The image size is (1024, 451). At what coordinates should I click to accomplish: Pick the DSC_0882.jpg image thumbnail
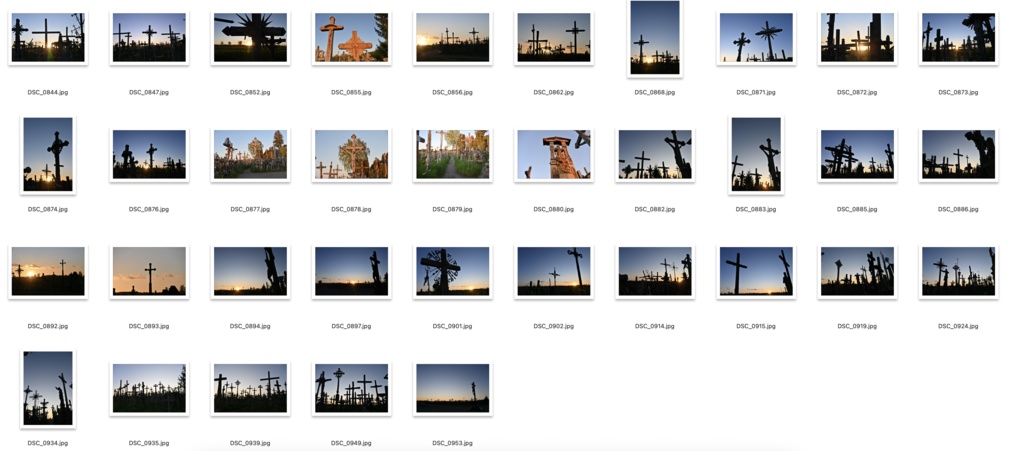[655, 155]
